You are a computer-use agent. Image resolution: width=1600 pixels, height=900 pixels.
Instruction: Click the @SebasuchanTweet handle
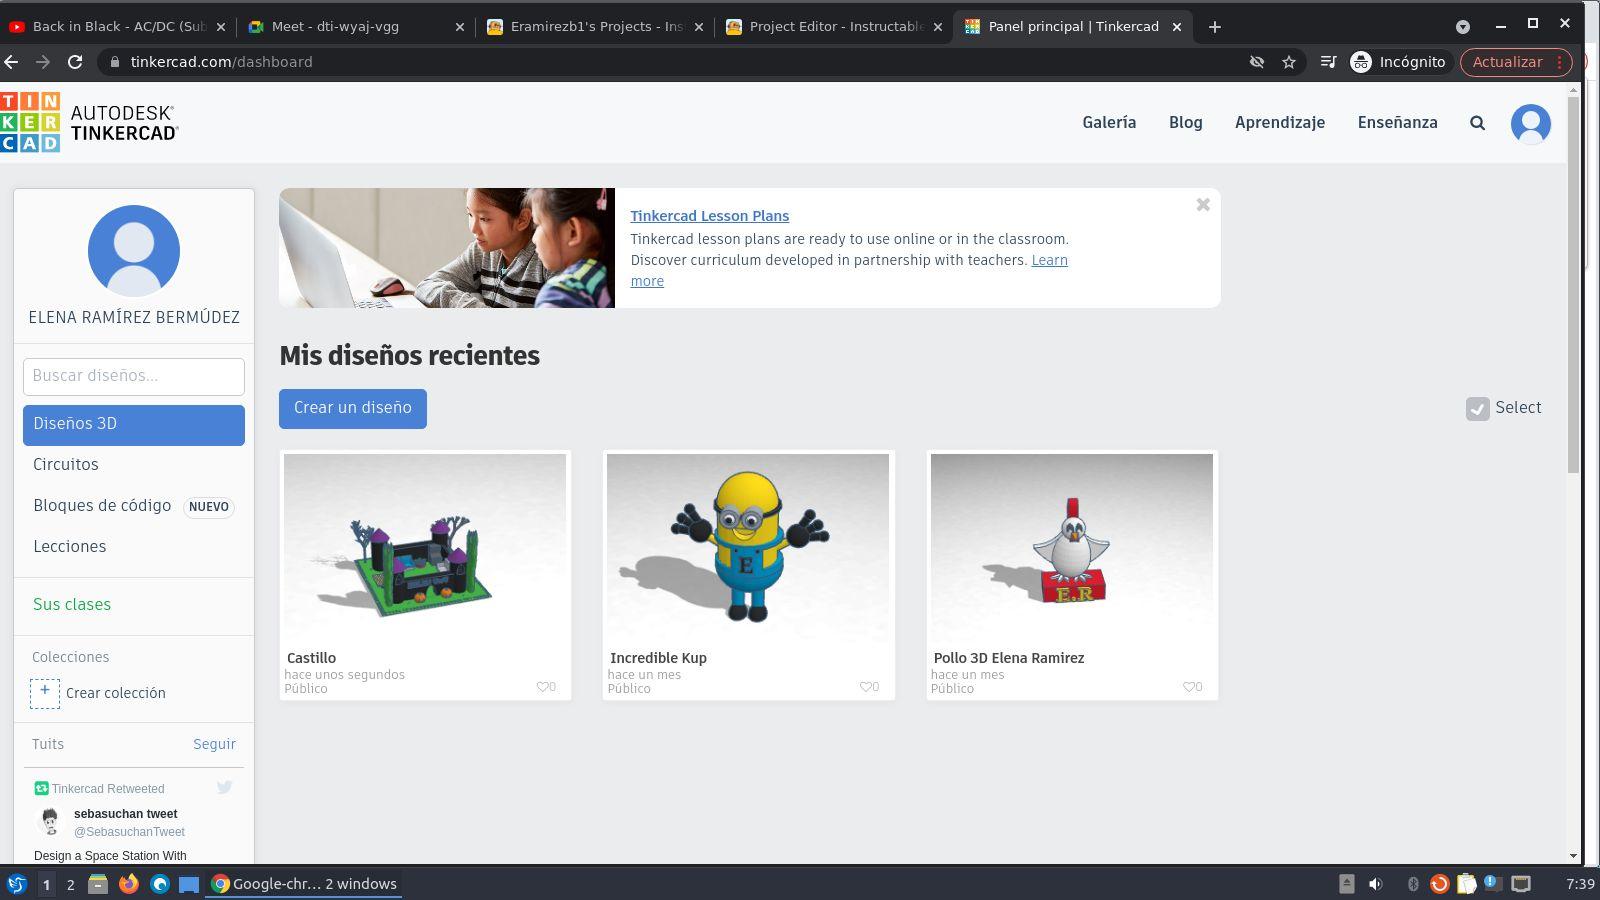(x=129, y=832)
